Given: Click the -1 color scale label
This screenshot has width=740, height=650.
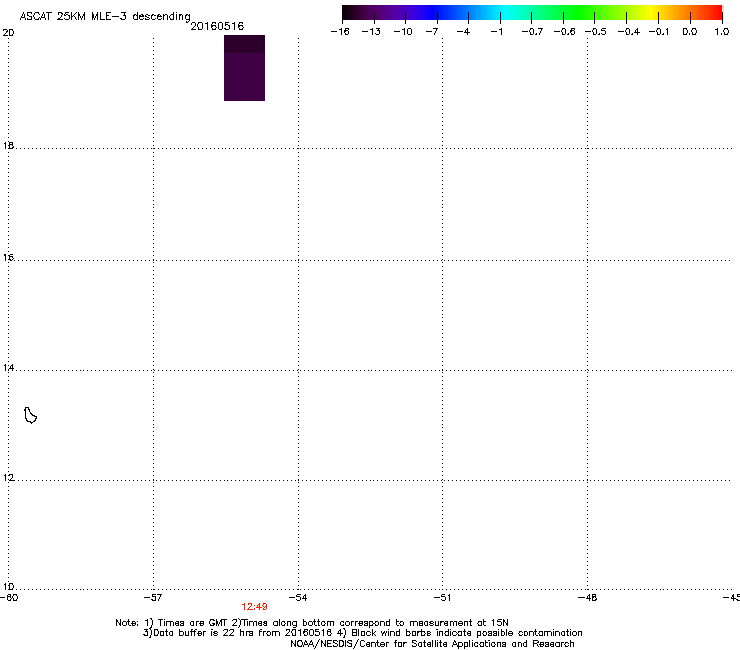Looking at the screenshot, I should point(496,32).
